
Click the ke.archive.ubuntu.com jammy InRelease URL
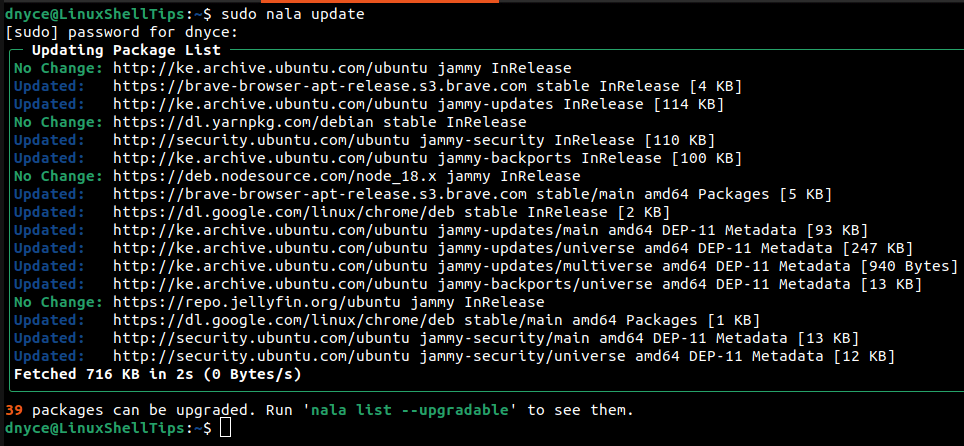pos(342,68)
